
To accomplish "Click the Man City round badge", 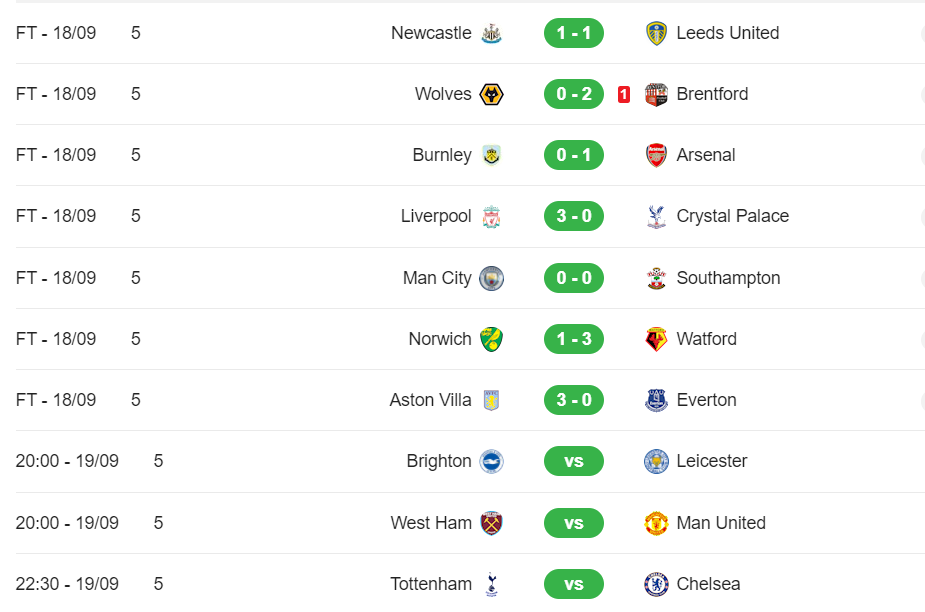I will (491, 279).
